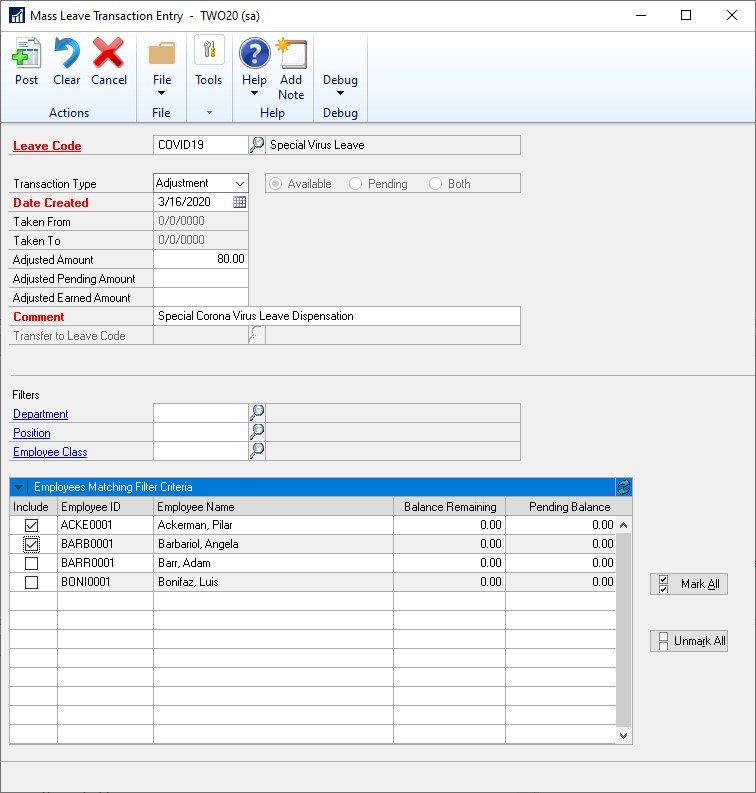The height and width of the screenshot is (793, 756).
Task: Click the Balance Remaining column header
Action: pyautogui.click(x=450, y=507)
